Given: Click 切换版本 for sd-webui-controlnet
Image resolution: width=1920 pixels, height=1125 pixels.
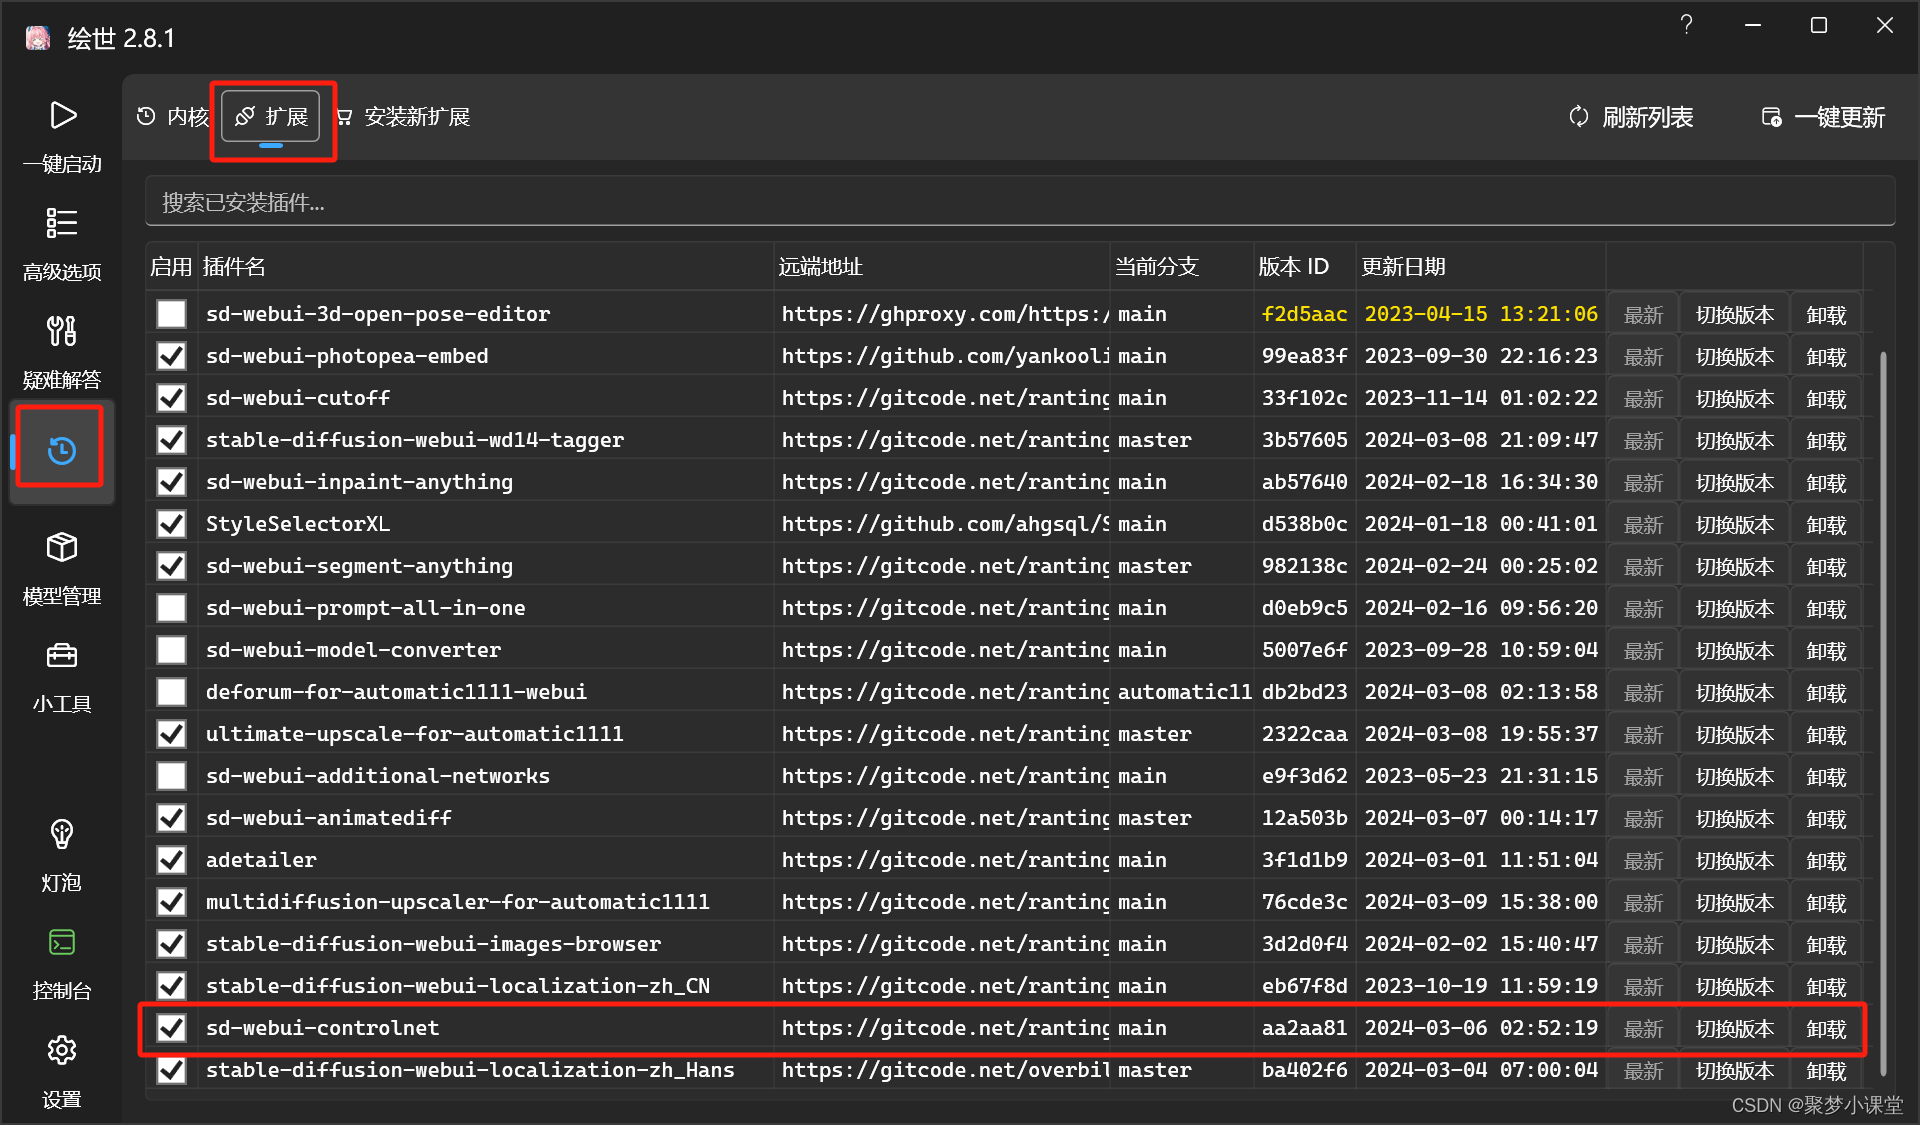Looking at the screenshot, I should (1735, 1029).
